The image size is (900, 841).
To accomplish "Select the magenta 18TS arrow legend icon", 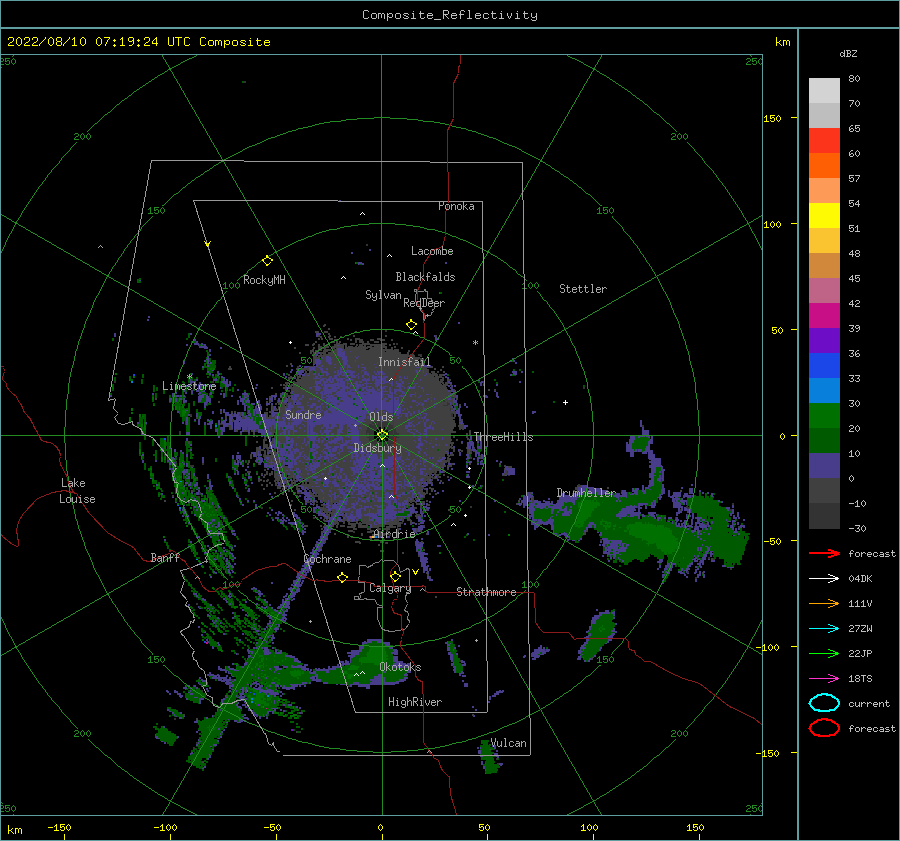I will pyautogui.click(x=824, y=679).
